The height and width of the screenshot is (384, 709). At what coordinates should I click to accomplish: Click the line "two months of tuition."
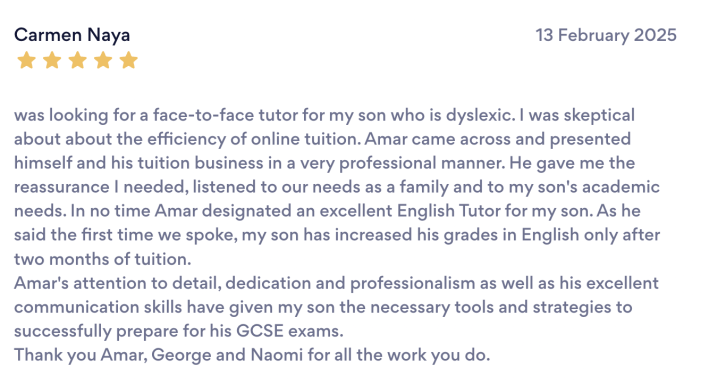103,259
